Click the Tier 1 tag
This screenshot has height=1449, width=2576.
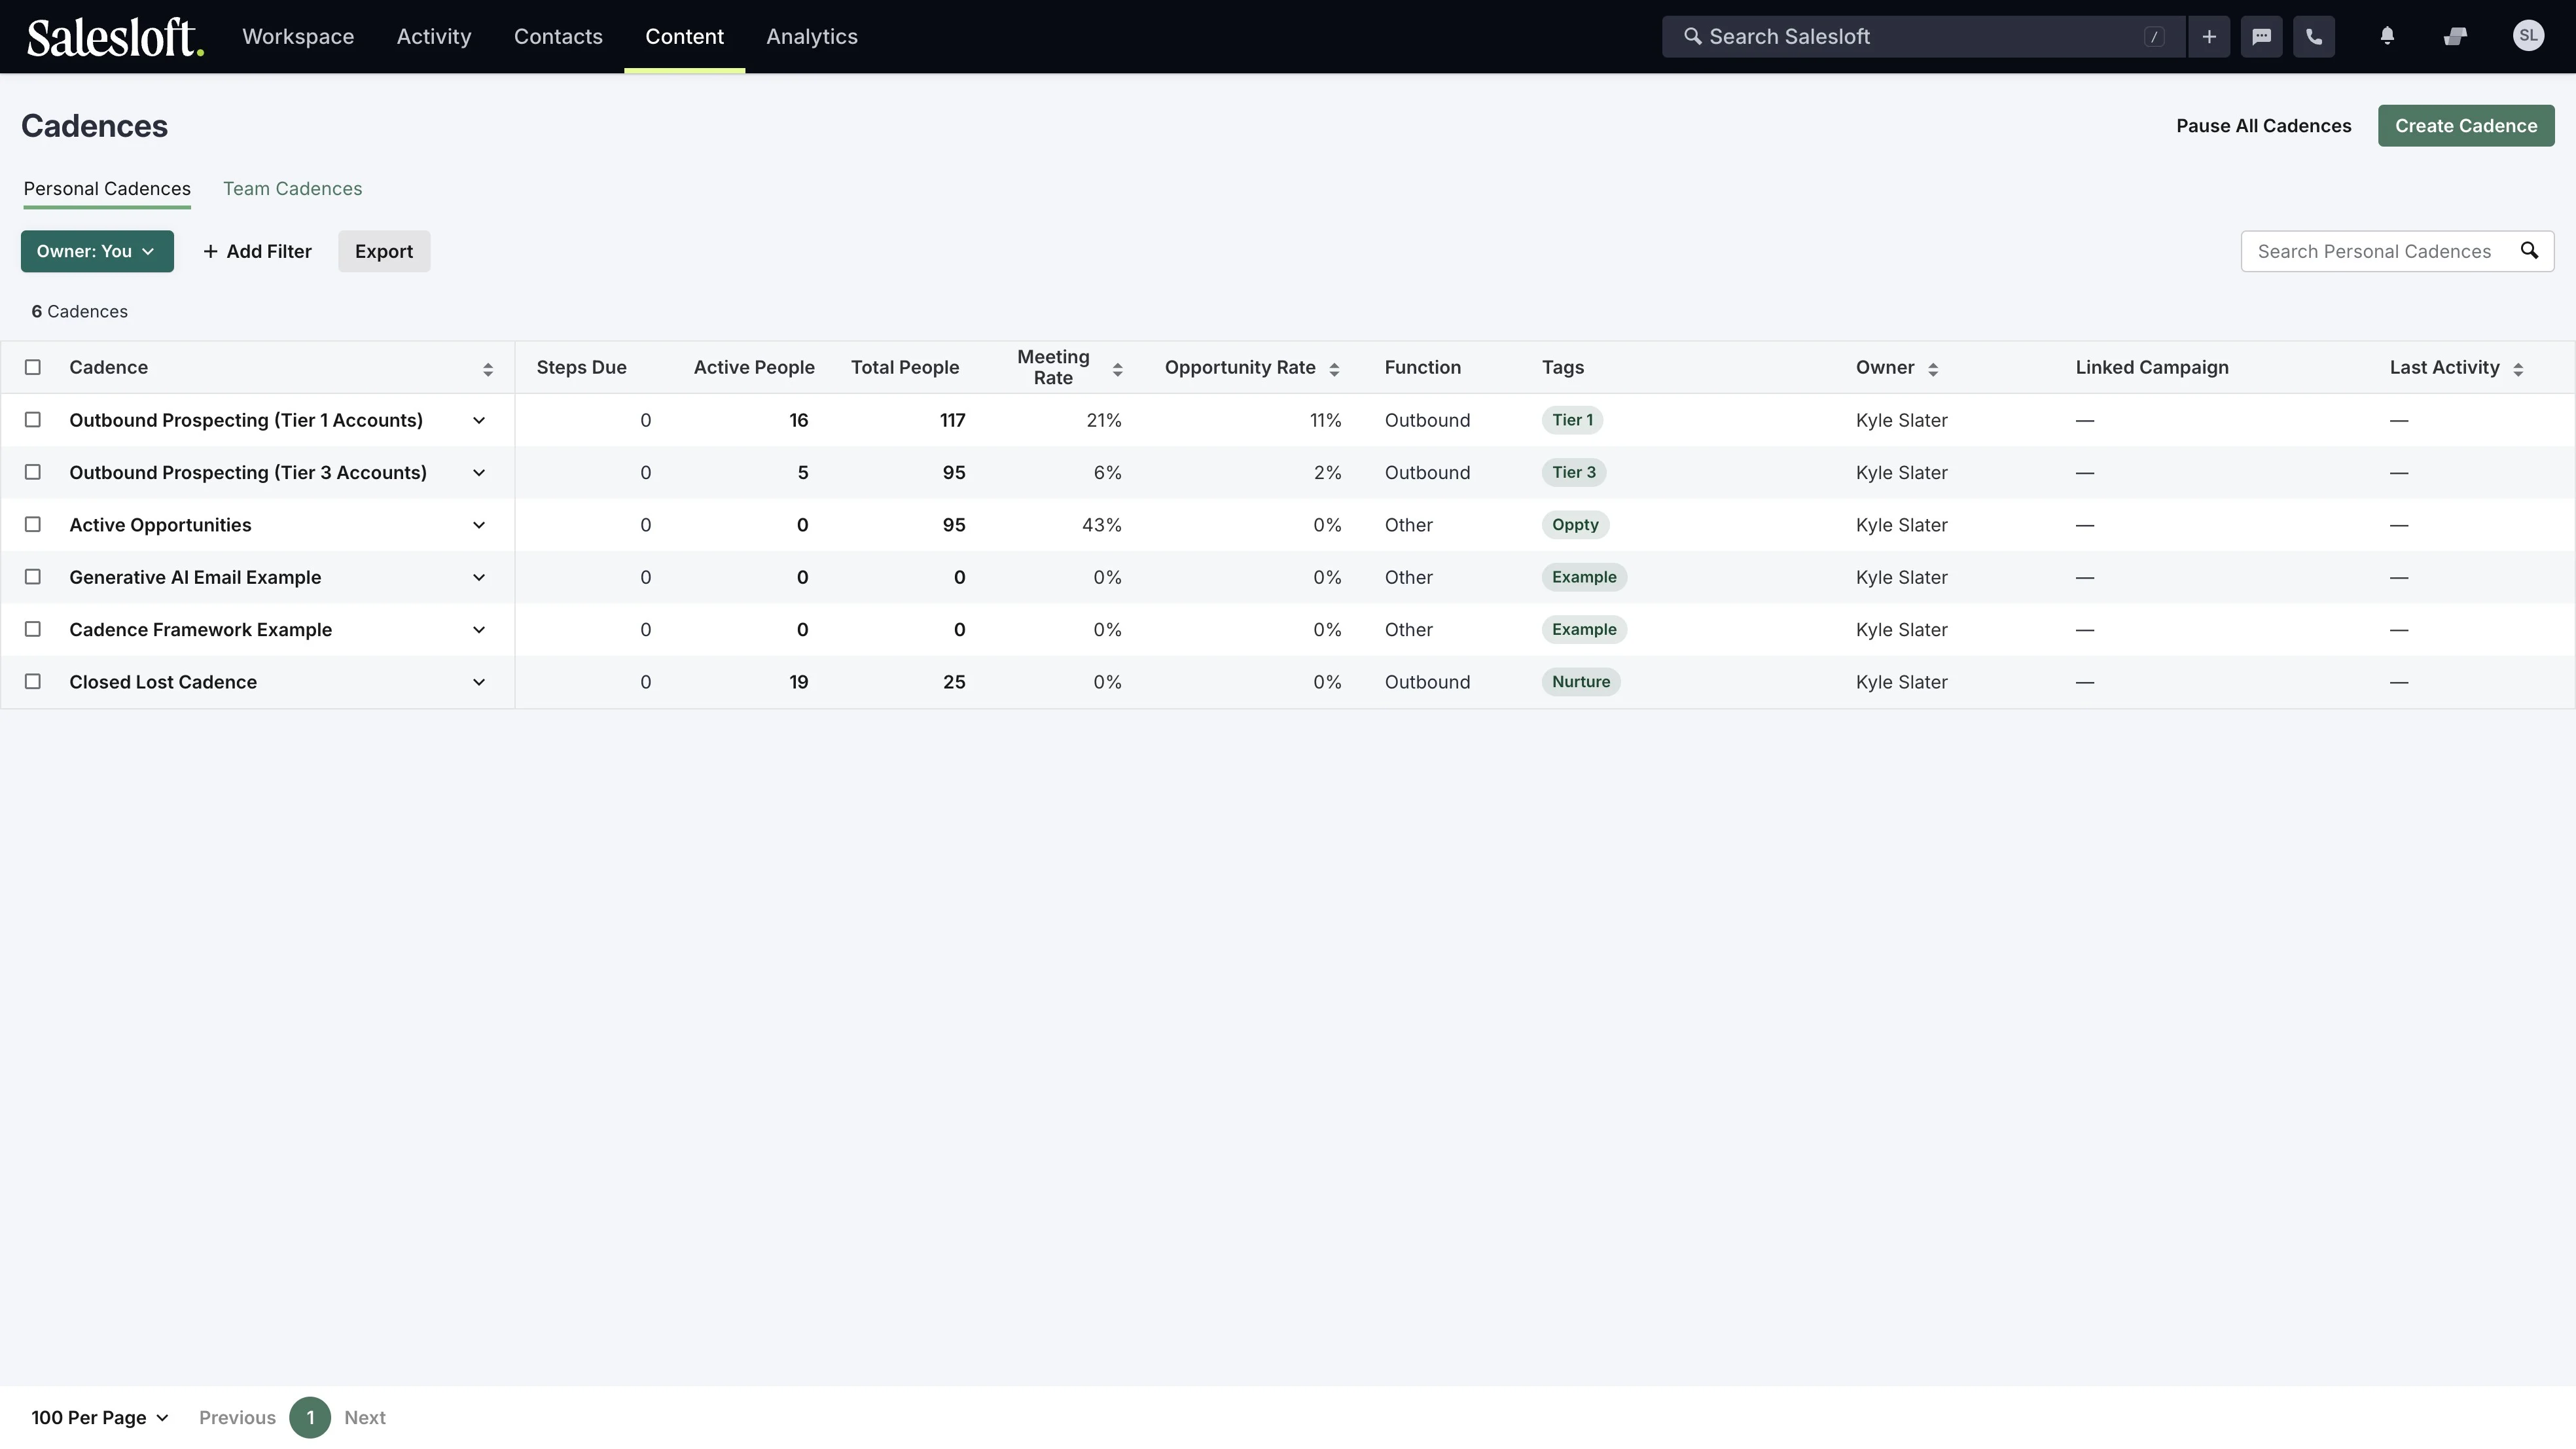tap(1572, 420)
